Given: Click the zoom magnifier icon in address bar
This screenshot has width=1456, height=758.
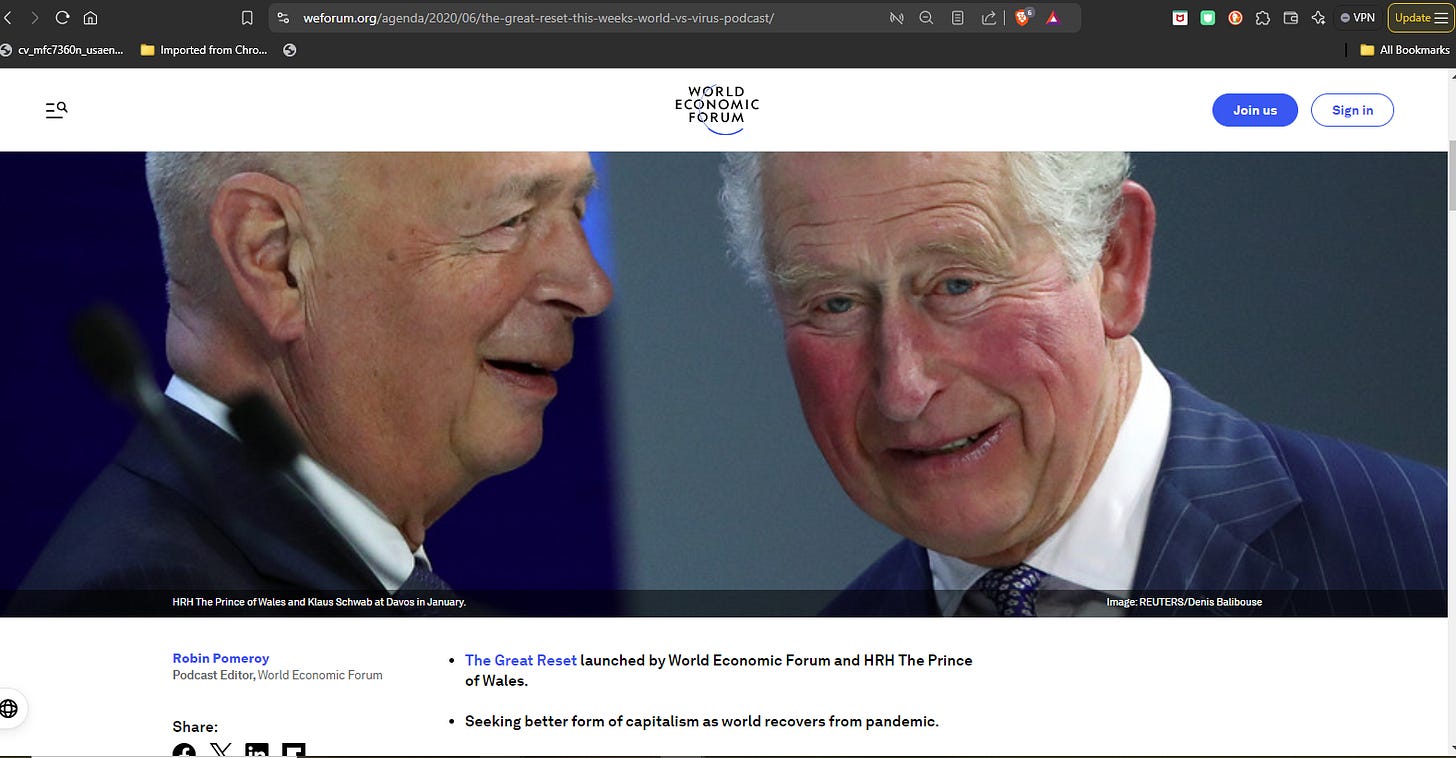Looking at the screenshot, I should click(x=925, y=17).
